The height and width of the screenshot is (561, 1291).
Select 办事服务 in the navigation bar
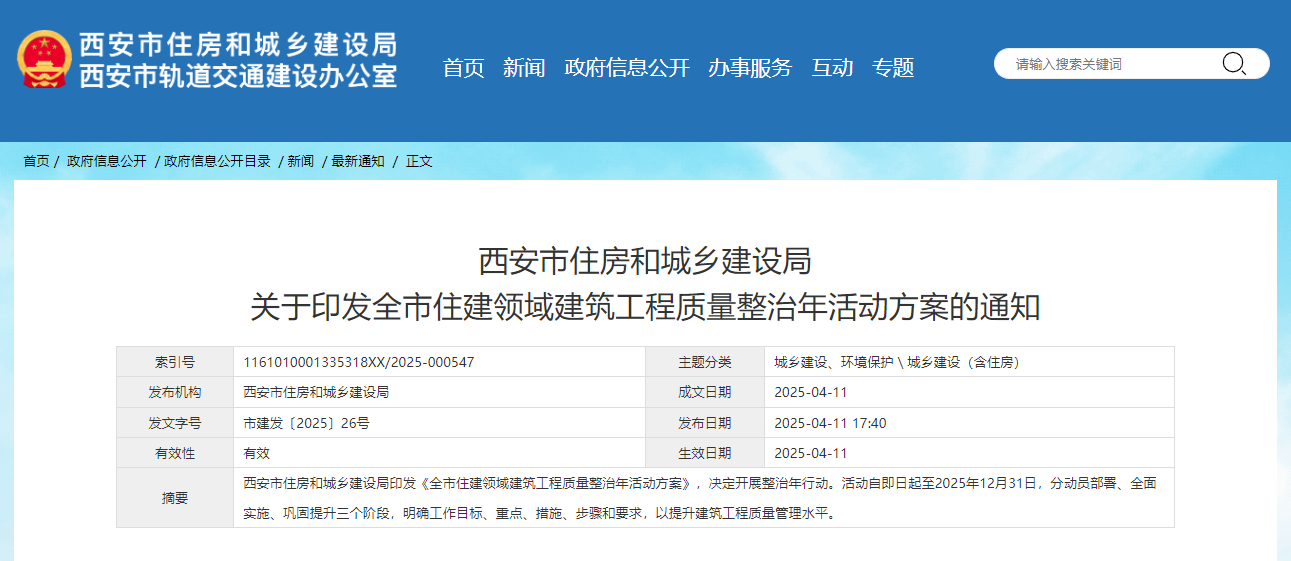point(749,68)
